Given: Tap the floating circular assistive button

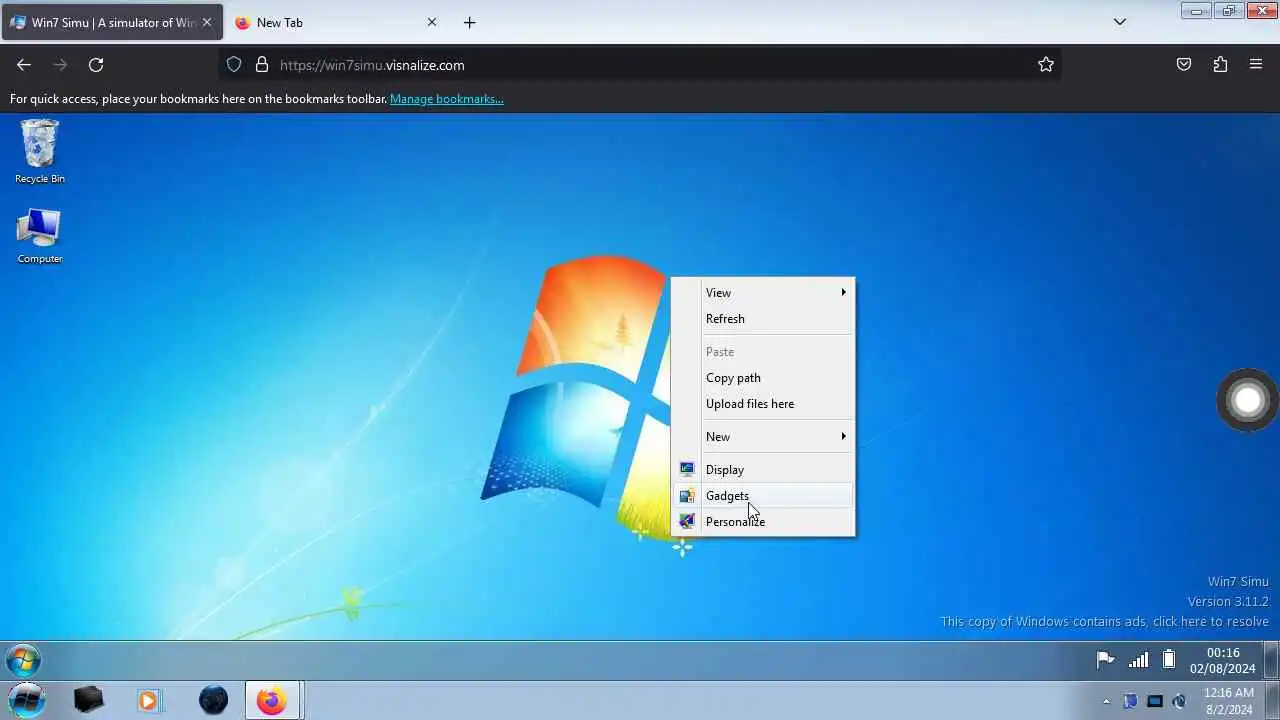Looking at the screenshot, I should point(1247,400).
